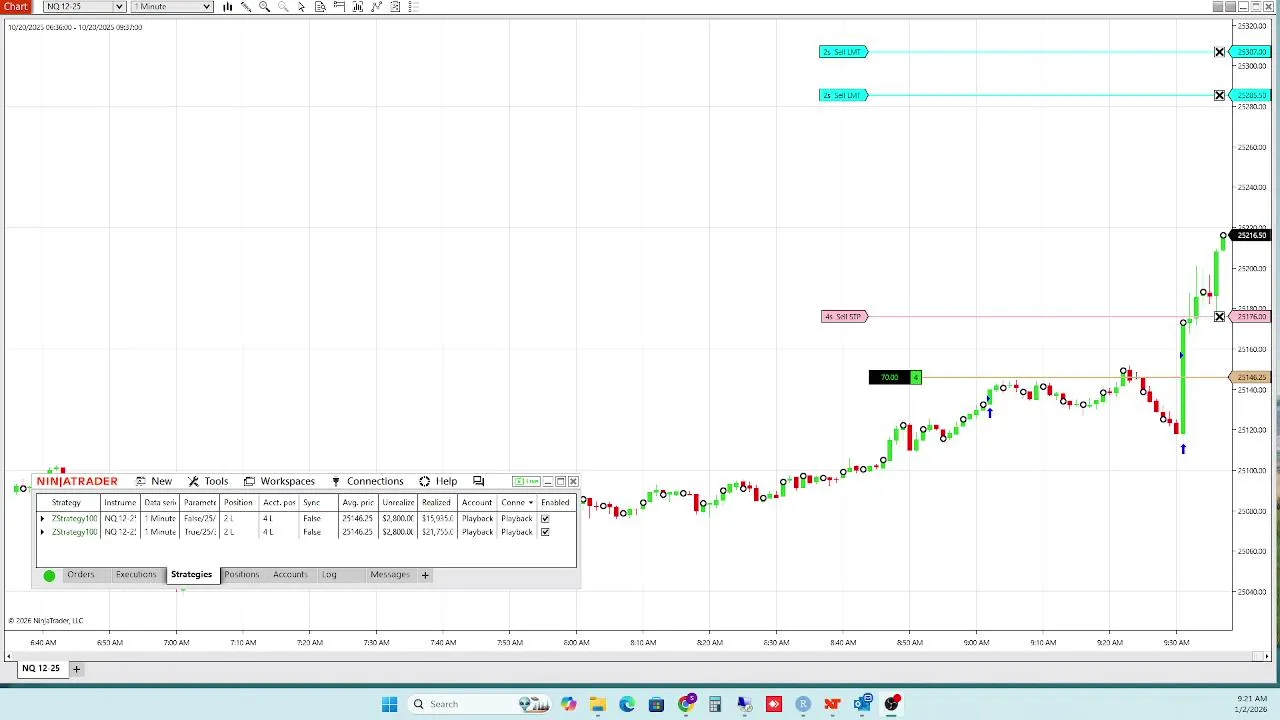Open the Chart Trader panel icon

pyautogui.click(x=339, y=7)
